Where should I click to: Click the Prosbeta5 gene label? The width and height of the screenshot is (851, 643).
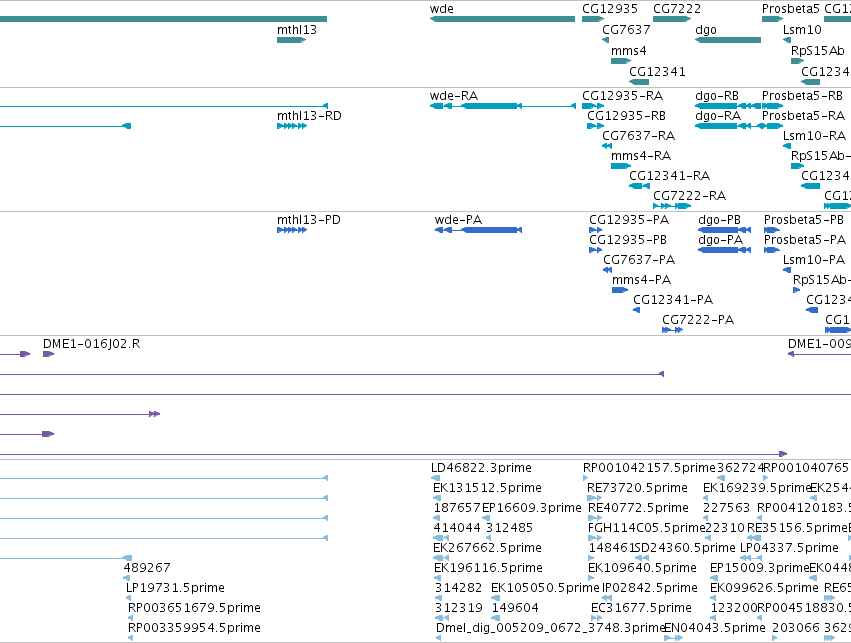click(790, 9)
